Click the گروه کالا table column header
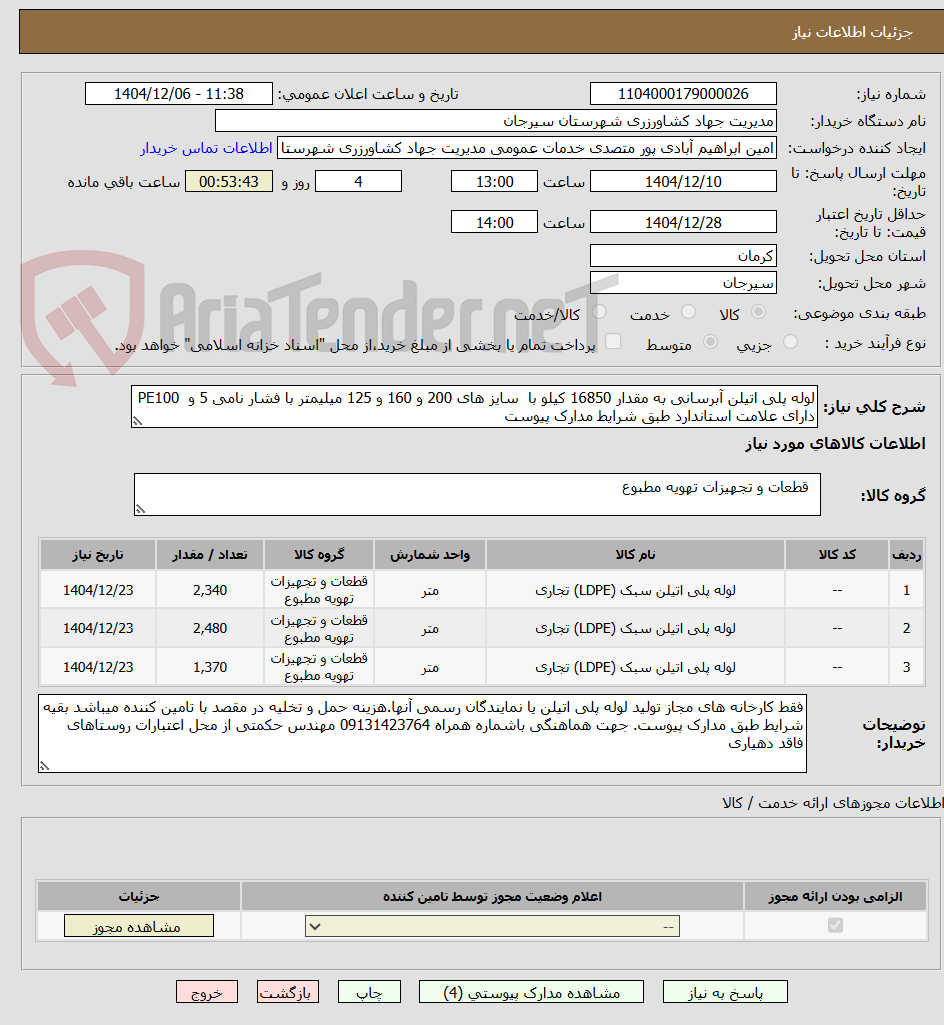The image size is (944, 1025). [319, 554]
